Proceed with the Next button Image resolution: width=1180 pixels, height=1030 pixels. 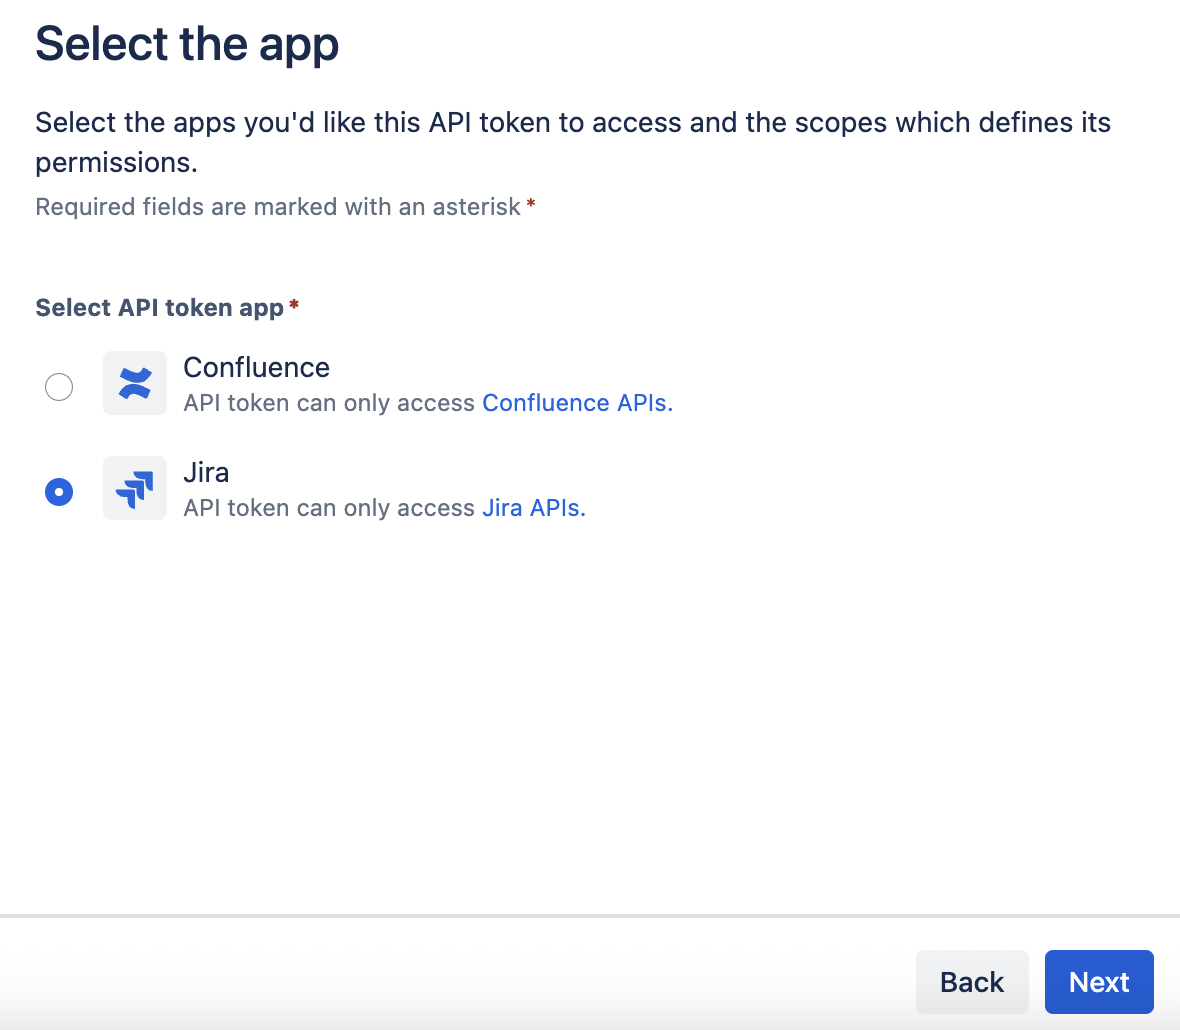(1099, 982)
